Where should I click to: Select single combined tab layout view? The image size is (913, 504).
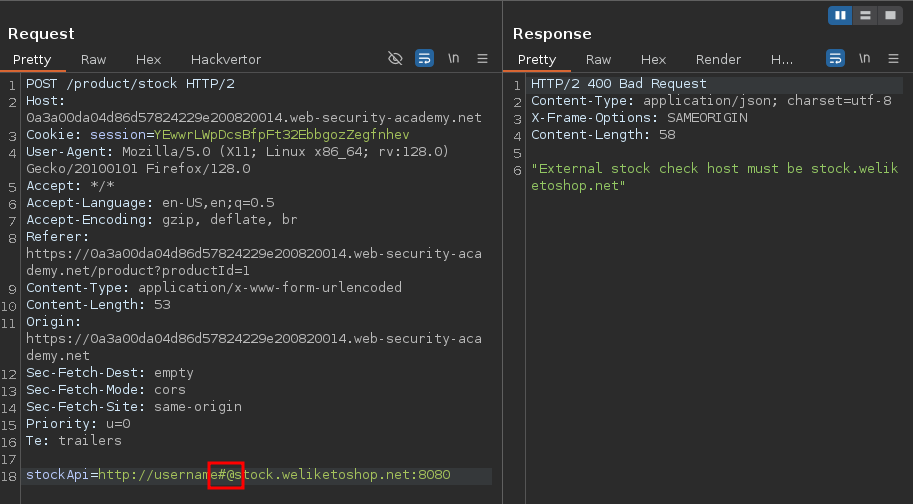890,15
